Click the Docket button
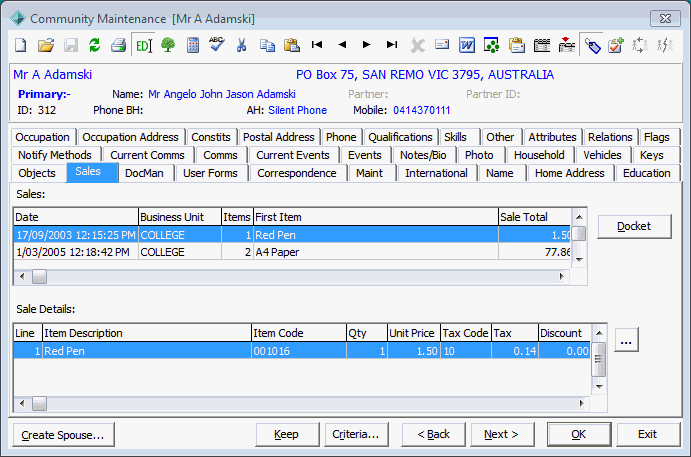Screen dimensions: 691x457 pyautogui.click(x=634, y=226)
